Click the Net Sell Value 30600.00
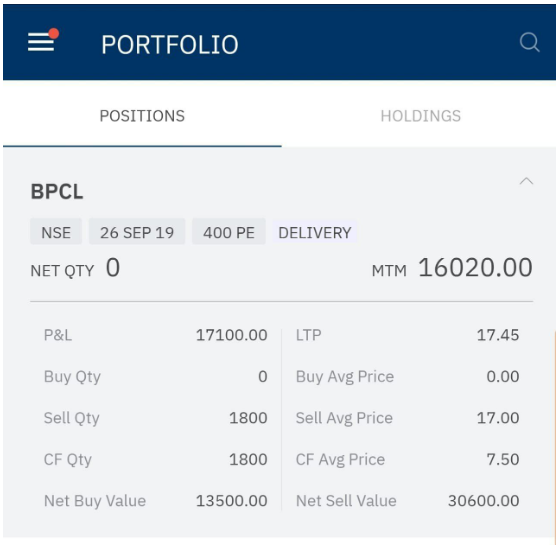560x557 pixels. pyautogui.click(x=484, y=501)
